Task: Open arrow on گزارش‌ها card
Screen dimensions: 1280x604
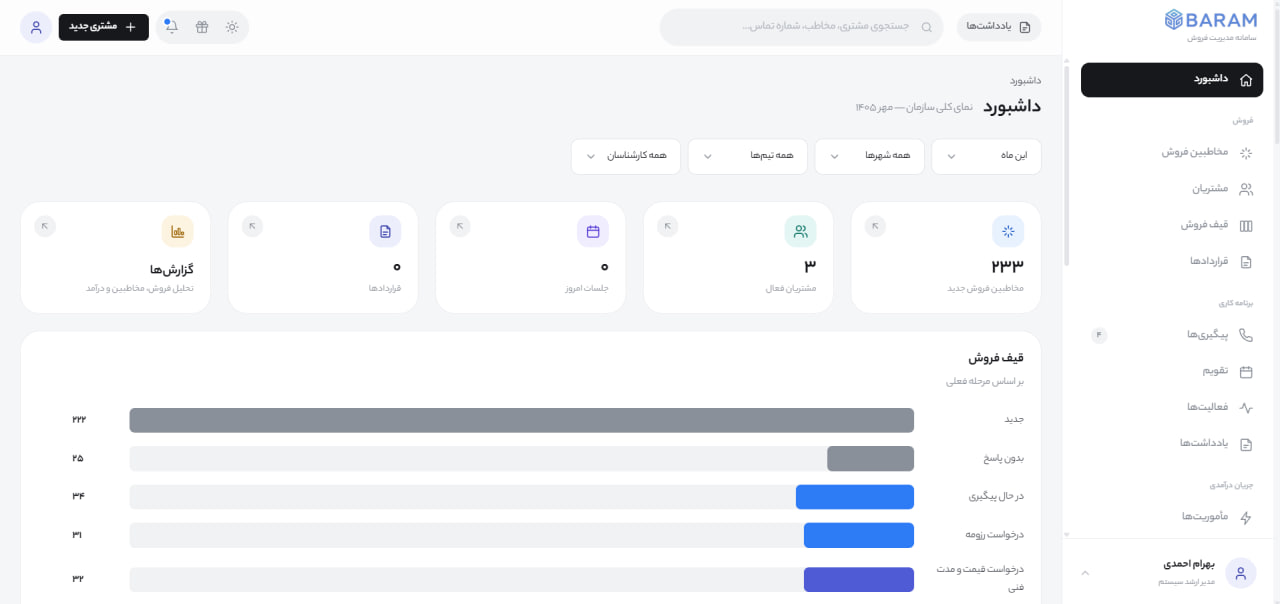Action: (x=45, y=227)
